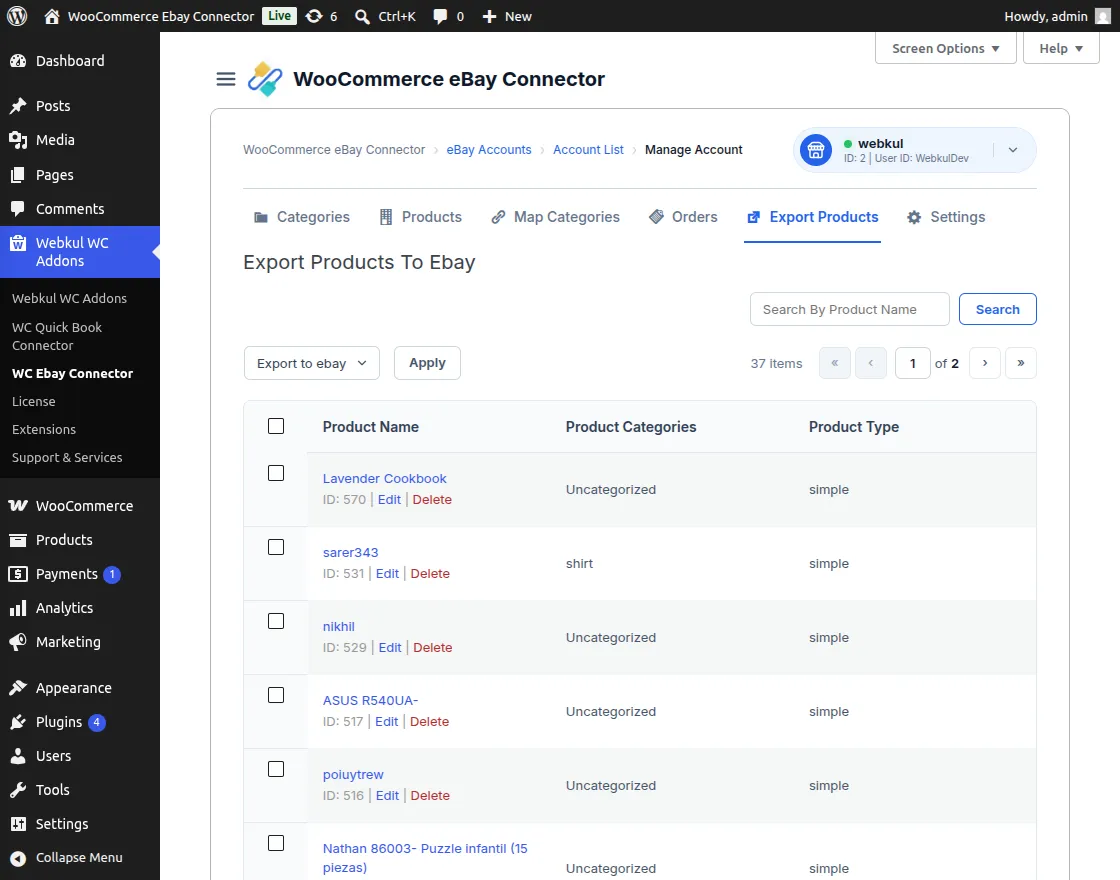Click Edit for Lavender Cookbook
1120x880 pixels.
point(389,500)
